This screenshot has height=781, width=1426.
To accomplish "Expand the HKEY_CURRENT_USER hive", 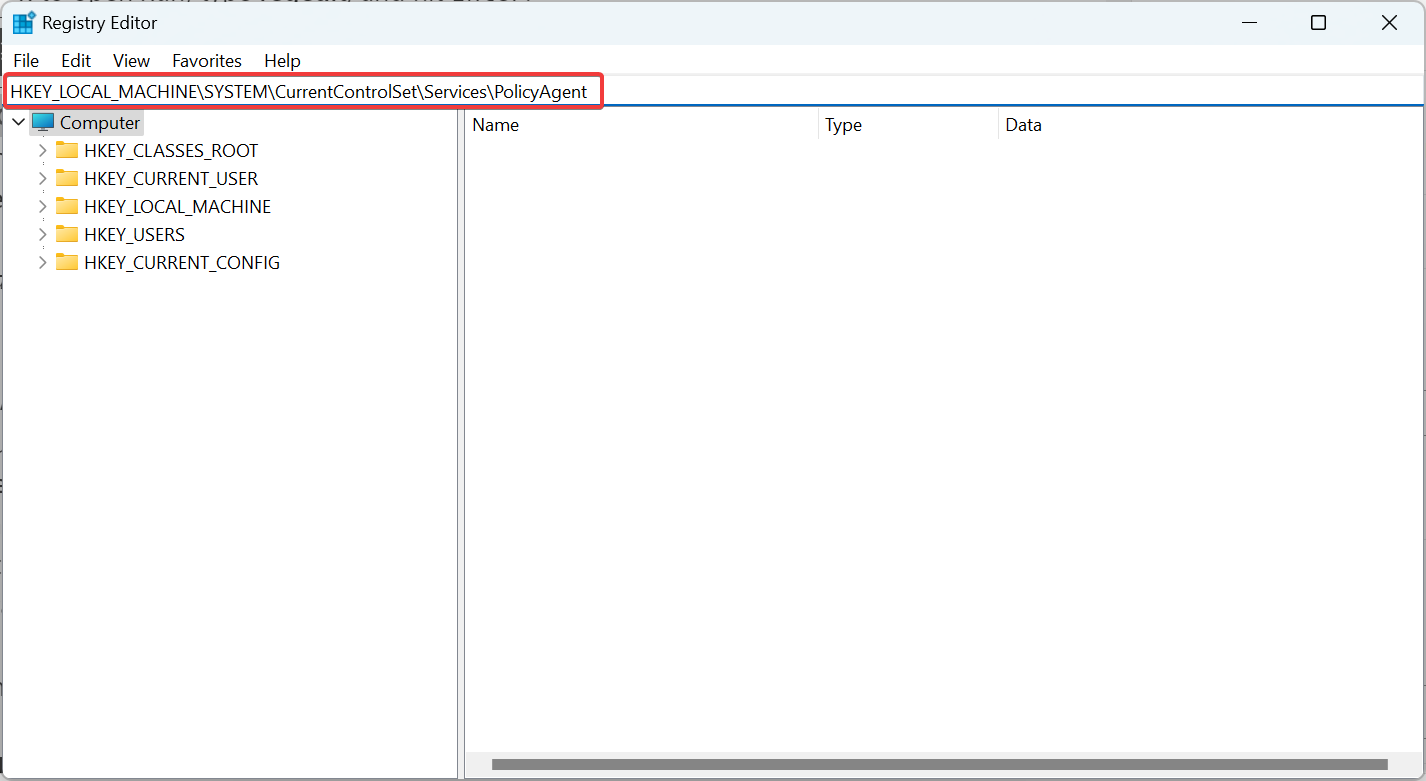I will 42,179.
